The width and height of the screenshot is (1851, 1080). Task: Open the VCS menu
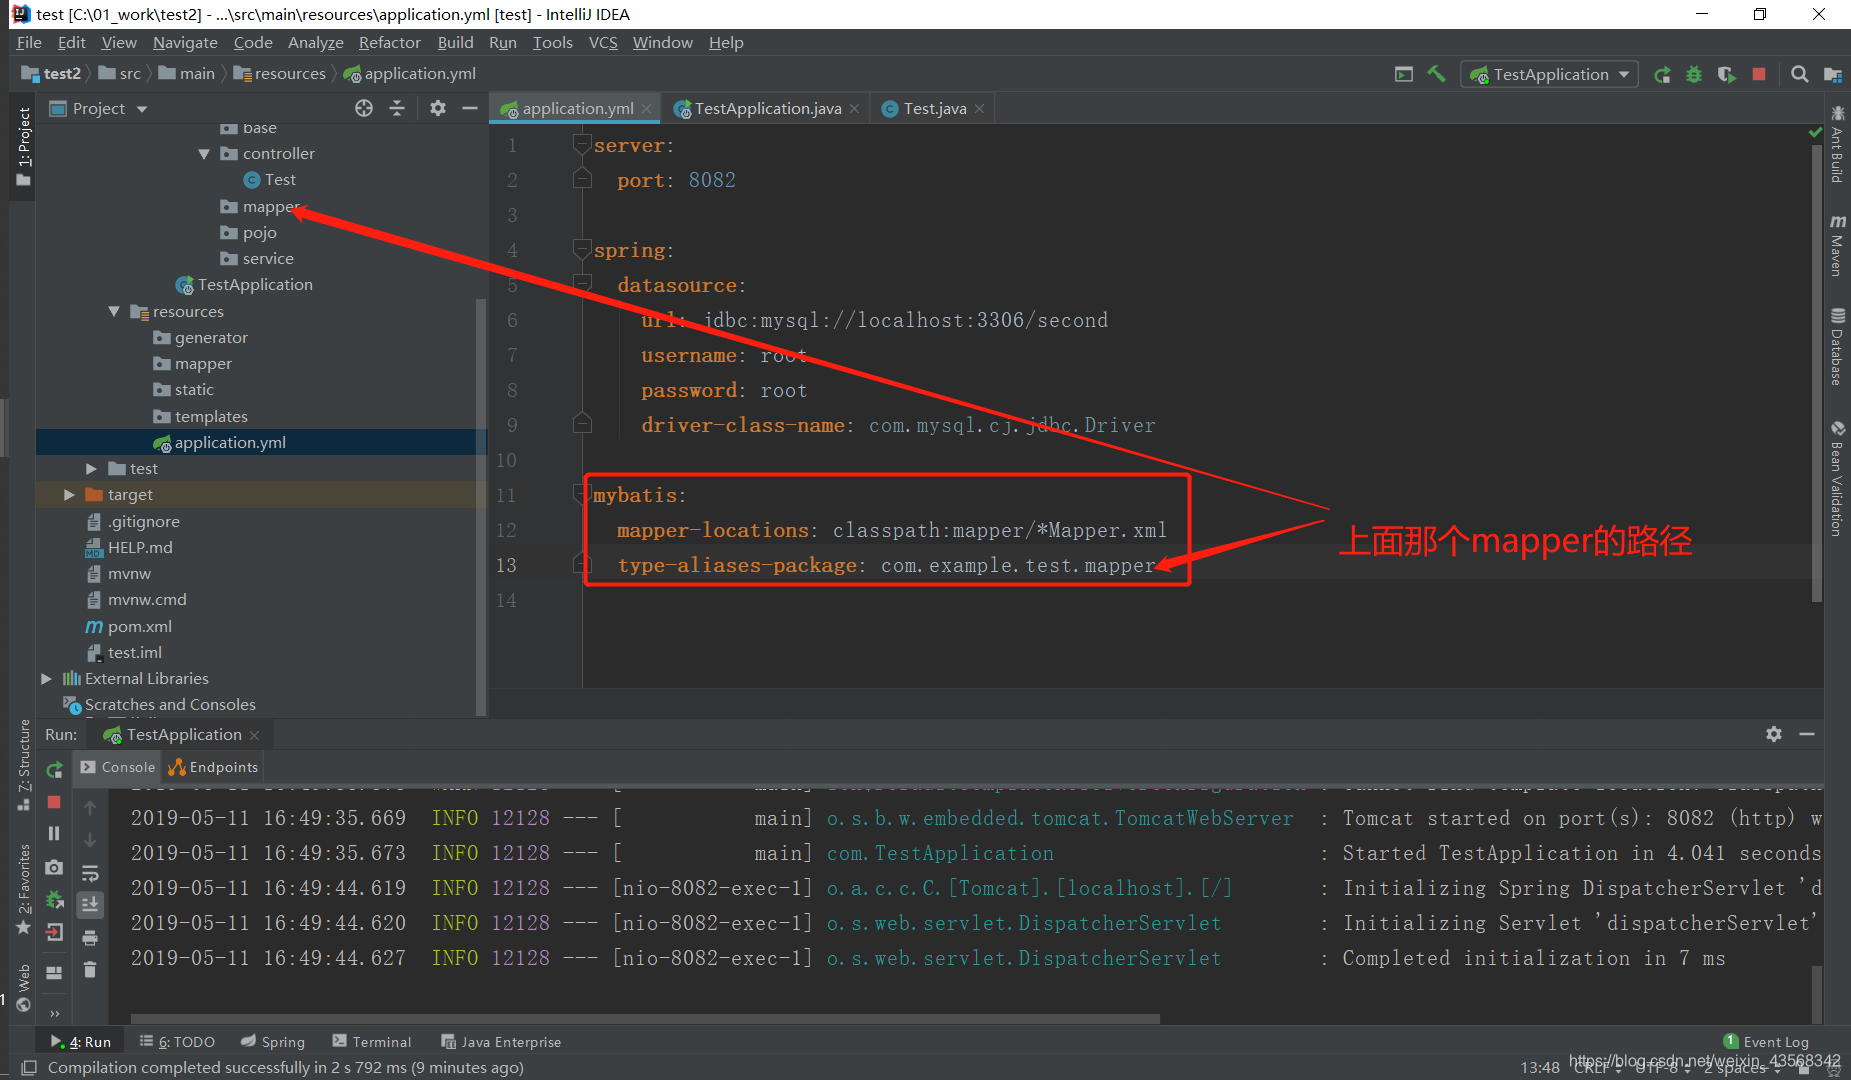603,43
